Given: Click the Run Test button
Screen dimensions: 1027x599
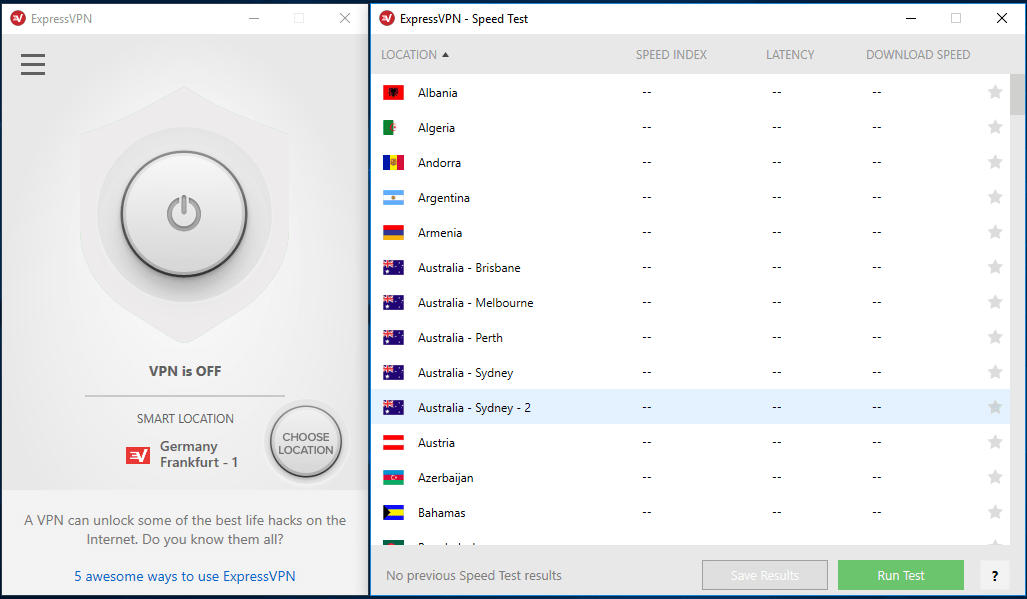Looking at the screenshot, I should 901,575.
